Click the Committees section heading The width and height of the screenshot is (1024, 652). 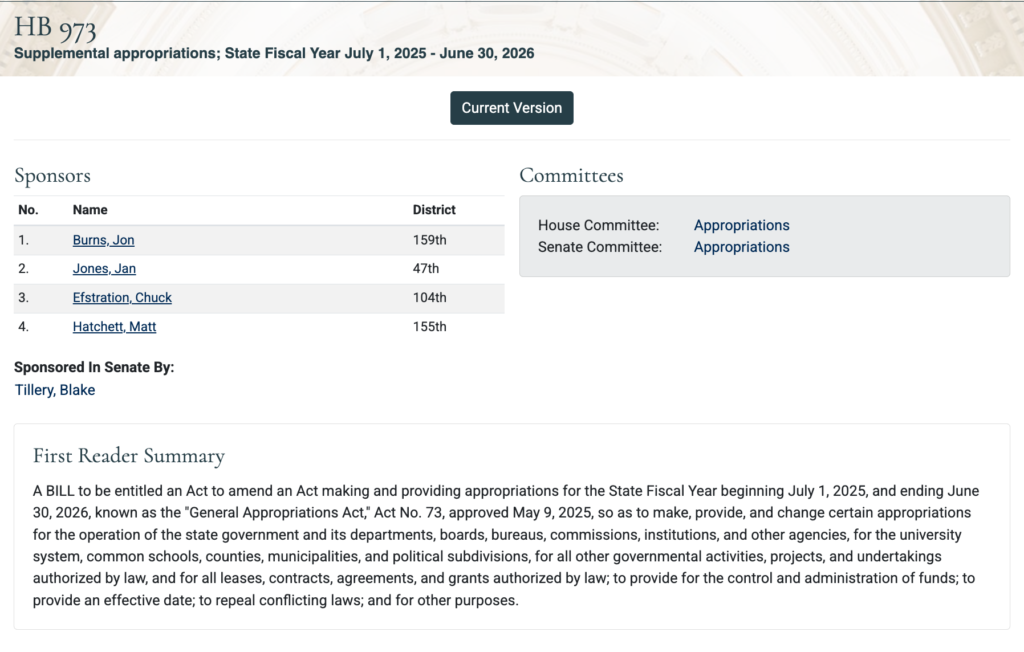[x=571, y=176]
